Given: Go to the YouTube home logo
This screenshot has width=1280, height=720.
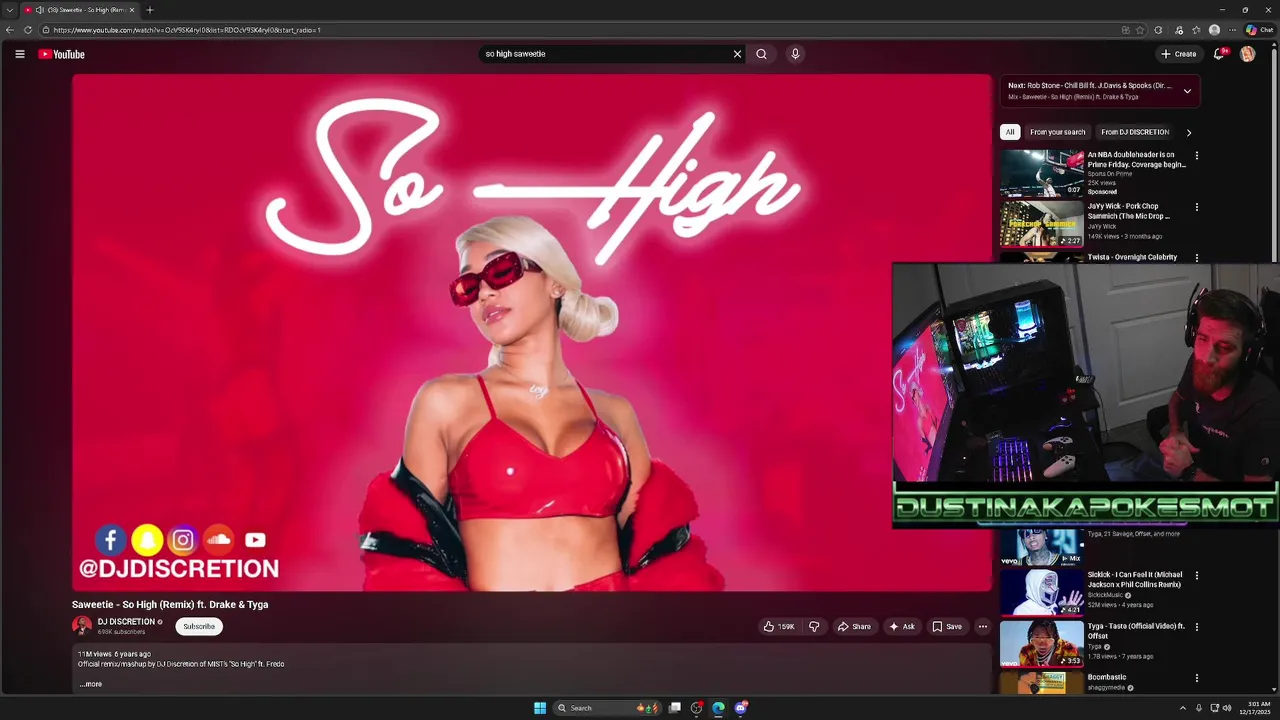Looking at the screenshot, I should 62,54.
